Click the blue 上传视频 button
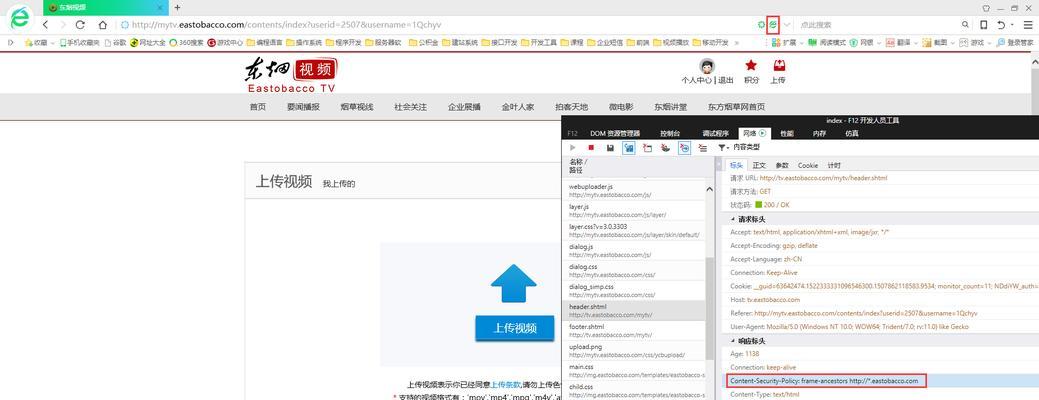The width and height of the screenshot is (1039, 400). [x=514, y=328]
